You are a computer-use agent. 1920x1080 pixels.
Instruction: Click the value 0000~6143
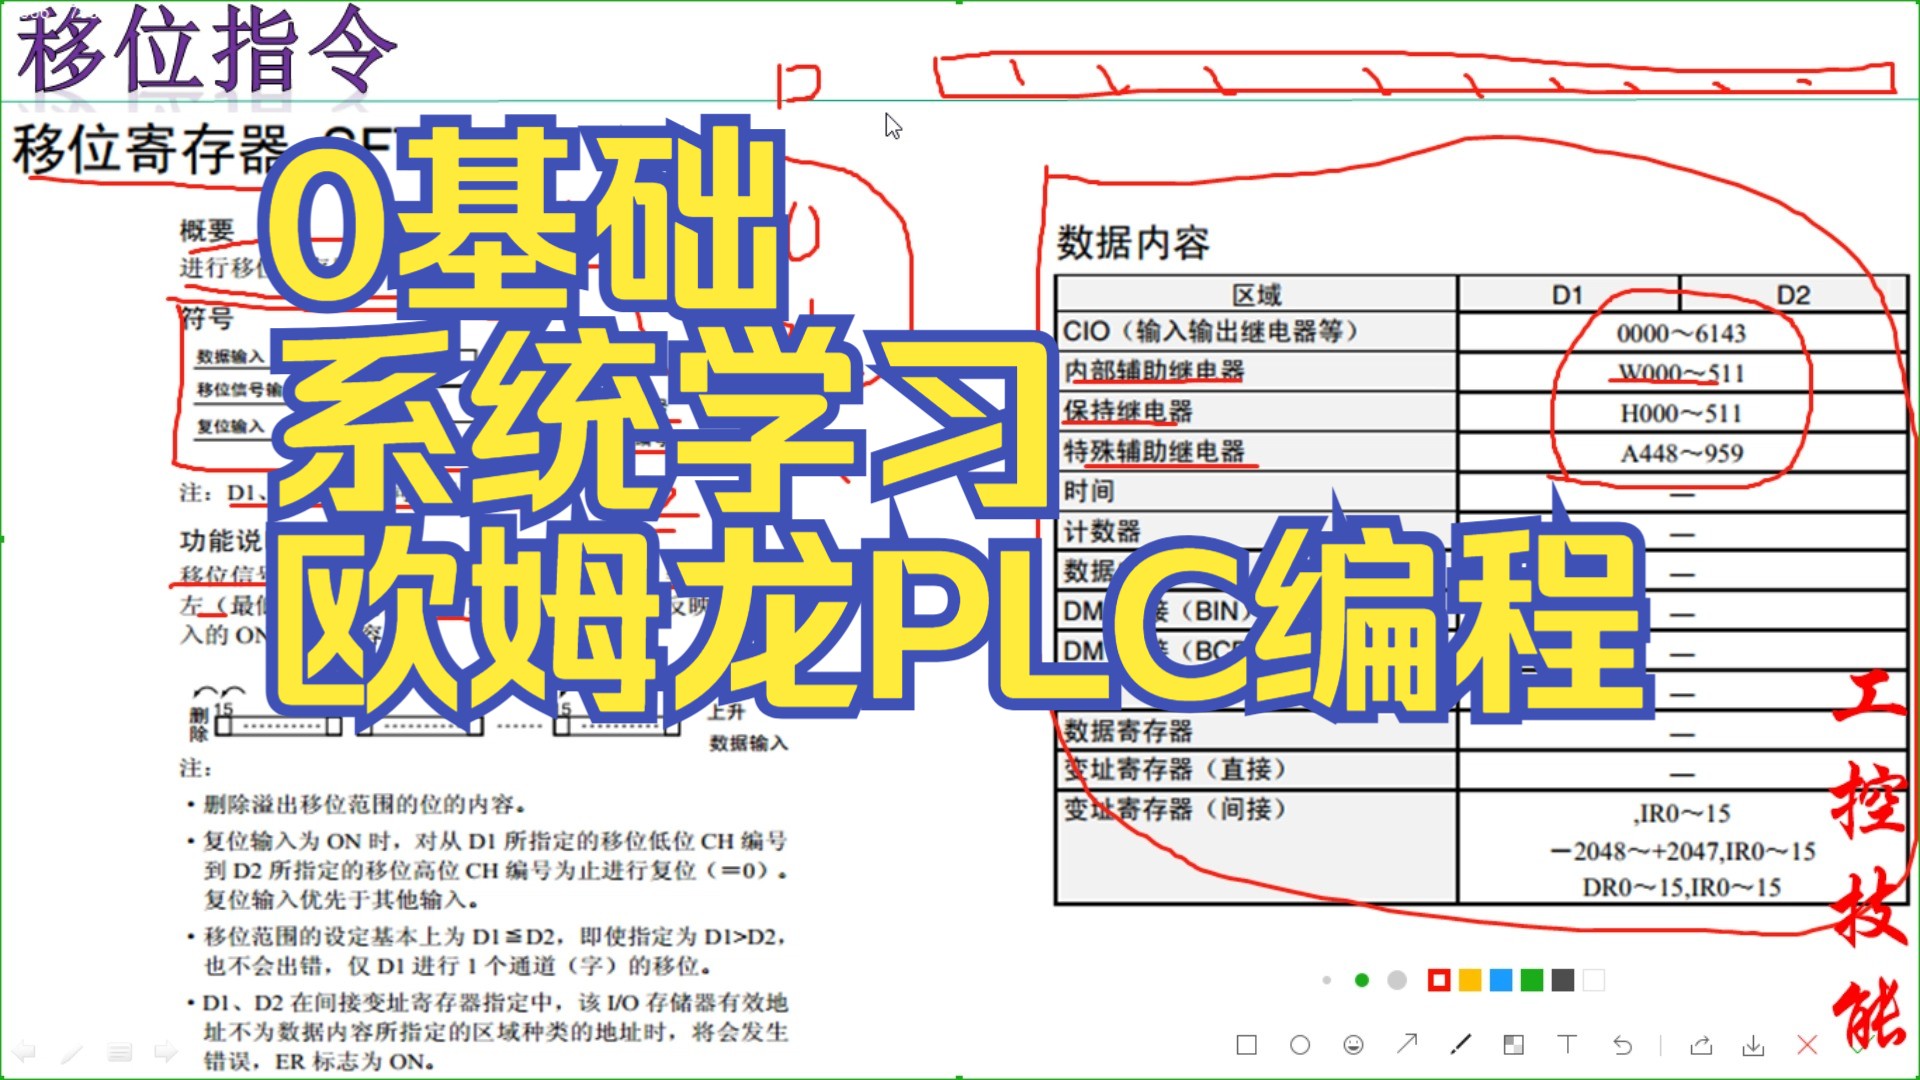tap(1681, 333)
